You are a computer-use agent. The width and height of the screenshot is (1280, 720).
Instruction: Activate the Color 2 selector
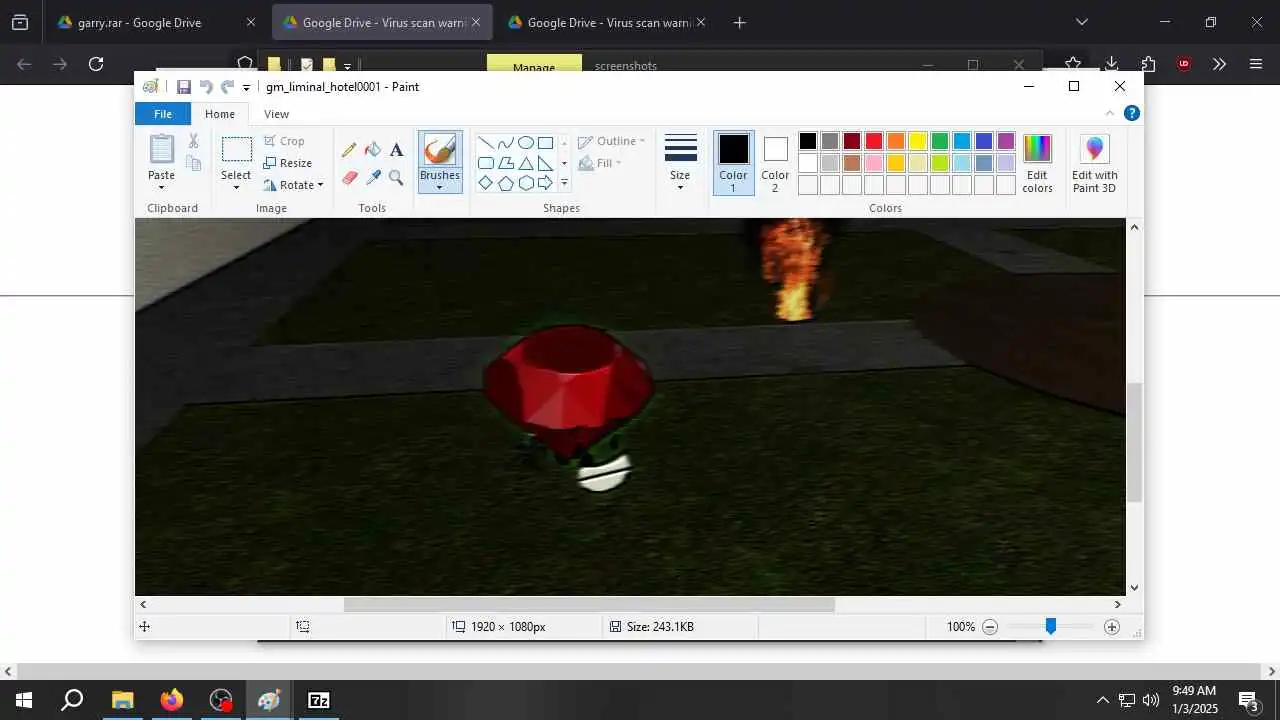(x=775, y=164)
